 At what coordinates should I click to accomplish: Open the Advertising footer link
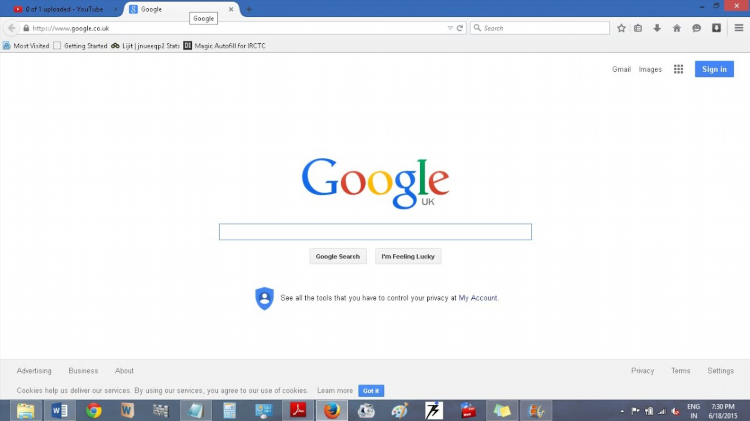coord(34,371)
